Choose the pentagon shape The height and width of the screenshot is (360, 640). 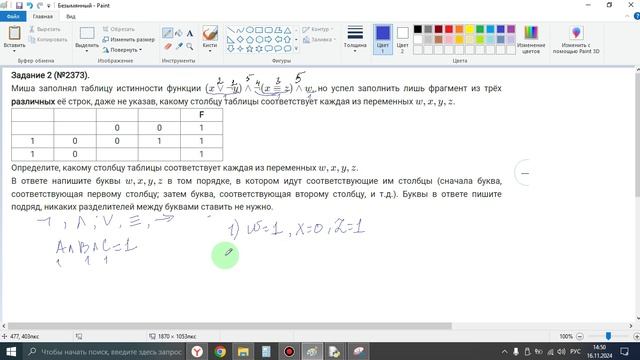point(250,40)
